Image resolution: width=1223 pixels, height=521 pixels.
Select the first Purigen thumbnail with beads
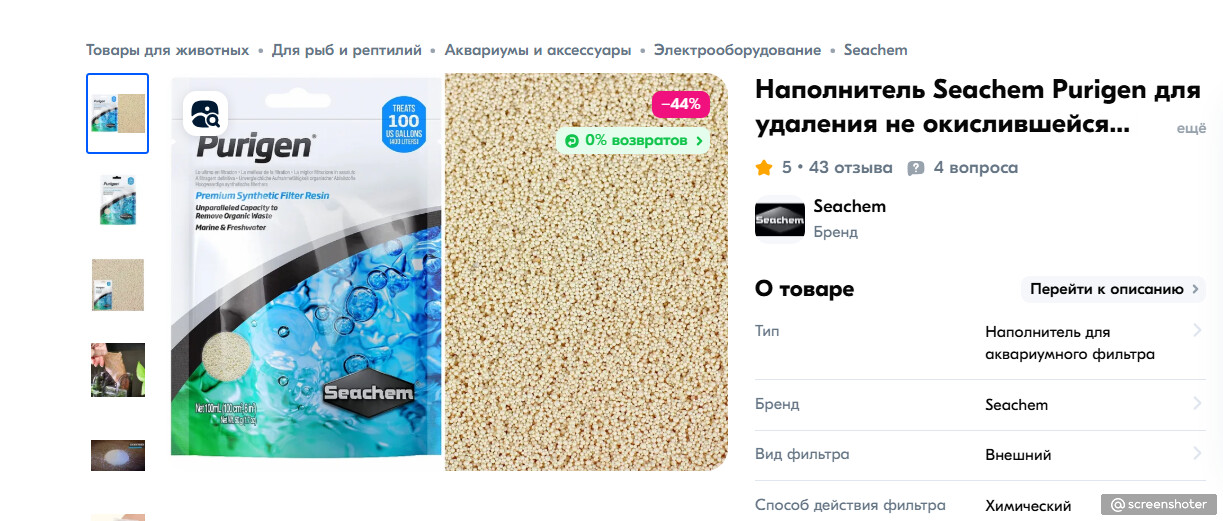[117, 113]
